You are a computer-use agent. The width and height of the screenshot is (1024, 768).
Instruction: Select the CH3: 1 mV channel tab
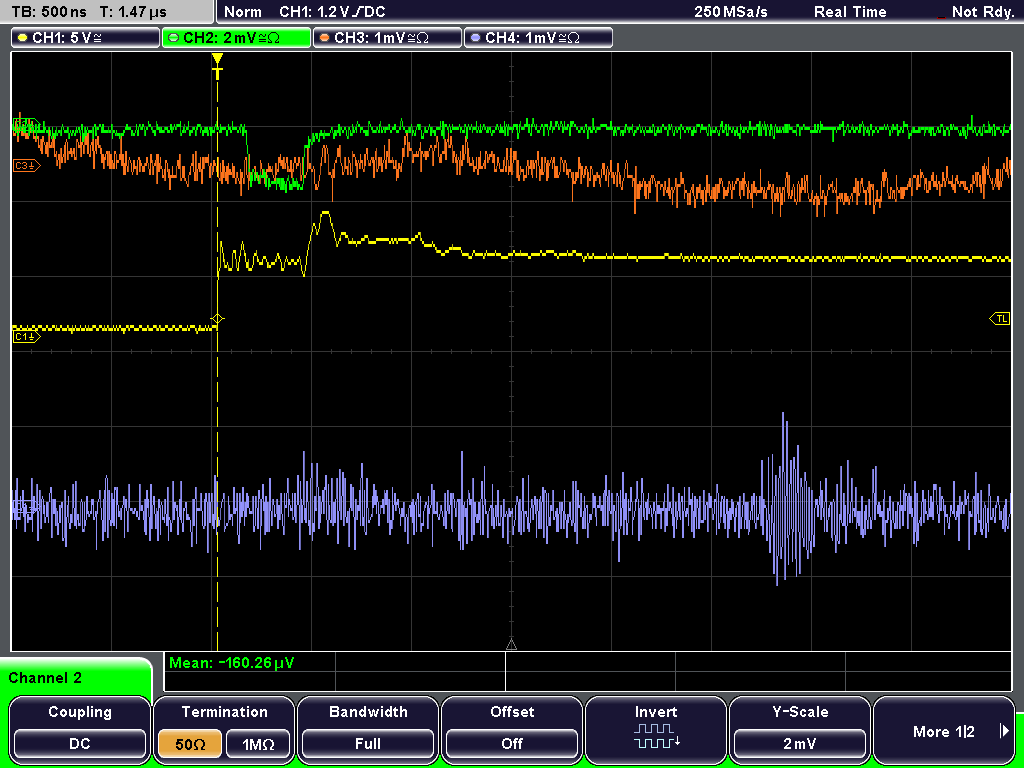tap(387, 38)
